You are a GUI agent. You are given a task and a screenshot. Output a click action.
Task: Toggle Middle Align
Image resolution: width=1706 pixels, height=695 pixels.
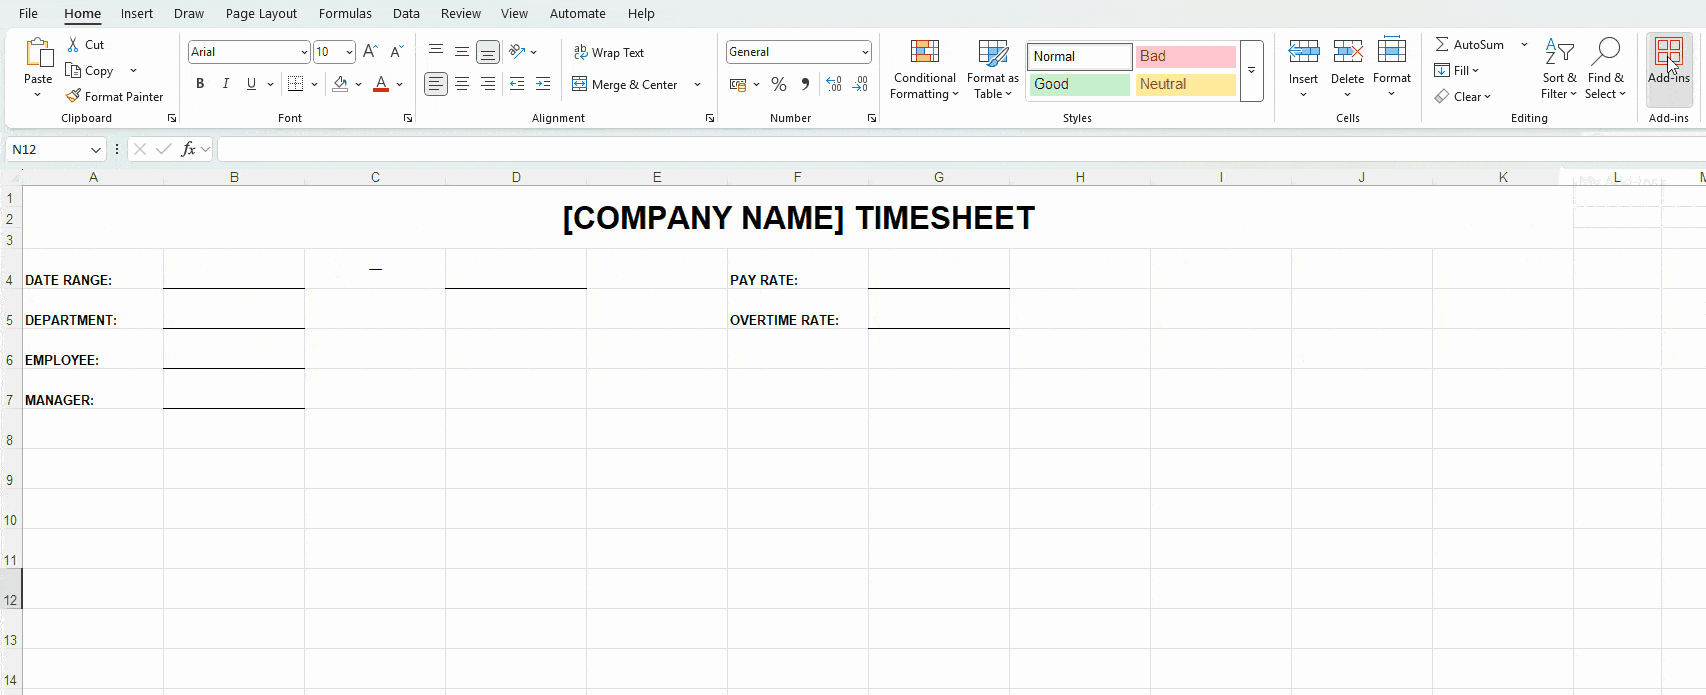pyautogui.click(x=462, y=52)
